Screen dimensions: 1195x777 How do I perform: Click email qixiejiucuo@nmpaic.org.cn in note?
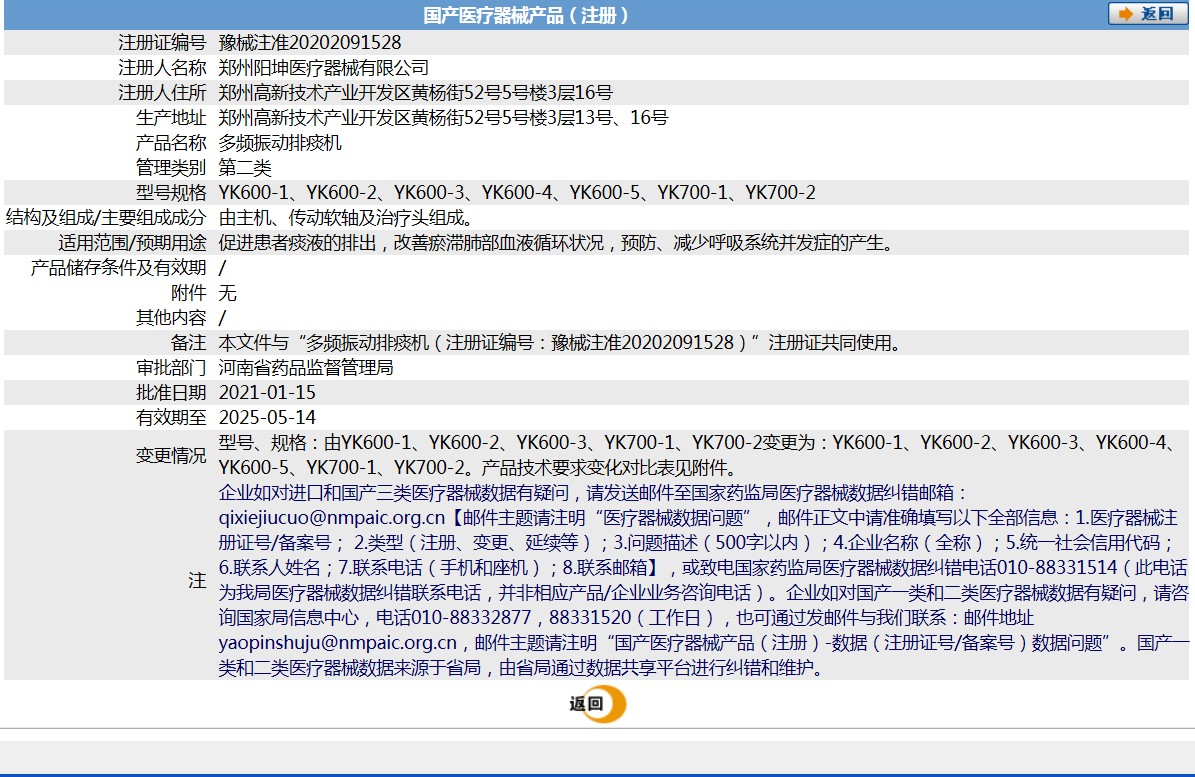332,518
